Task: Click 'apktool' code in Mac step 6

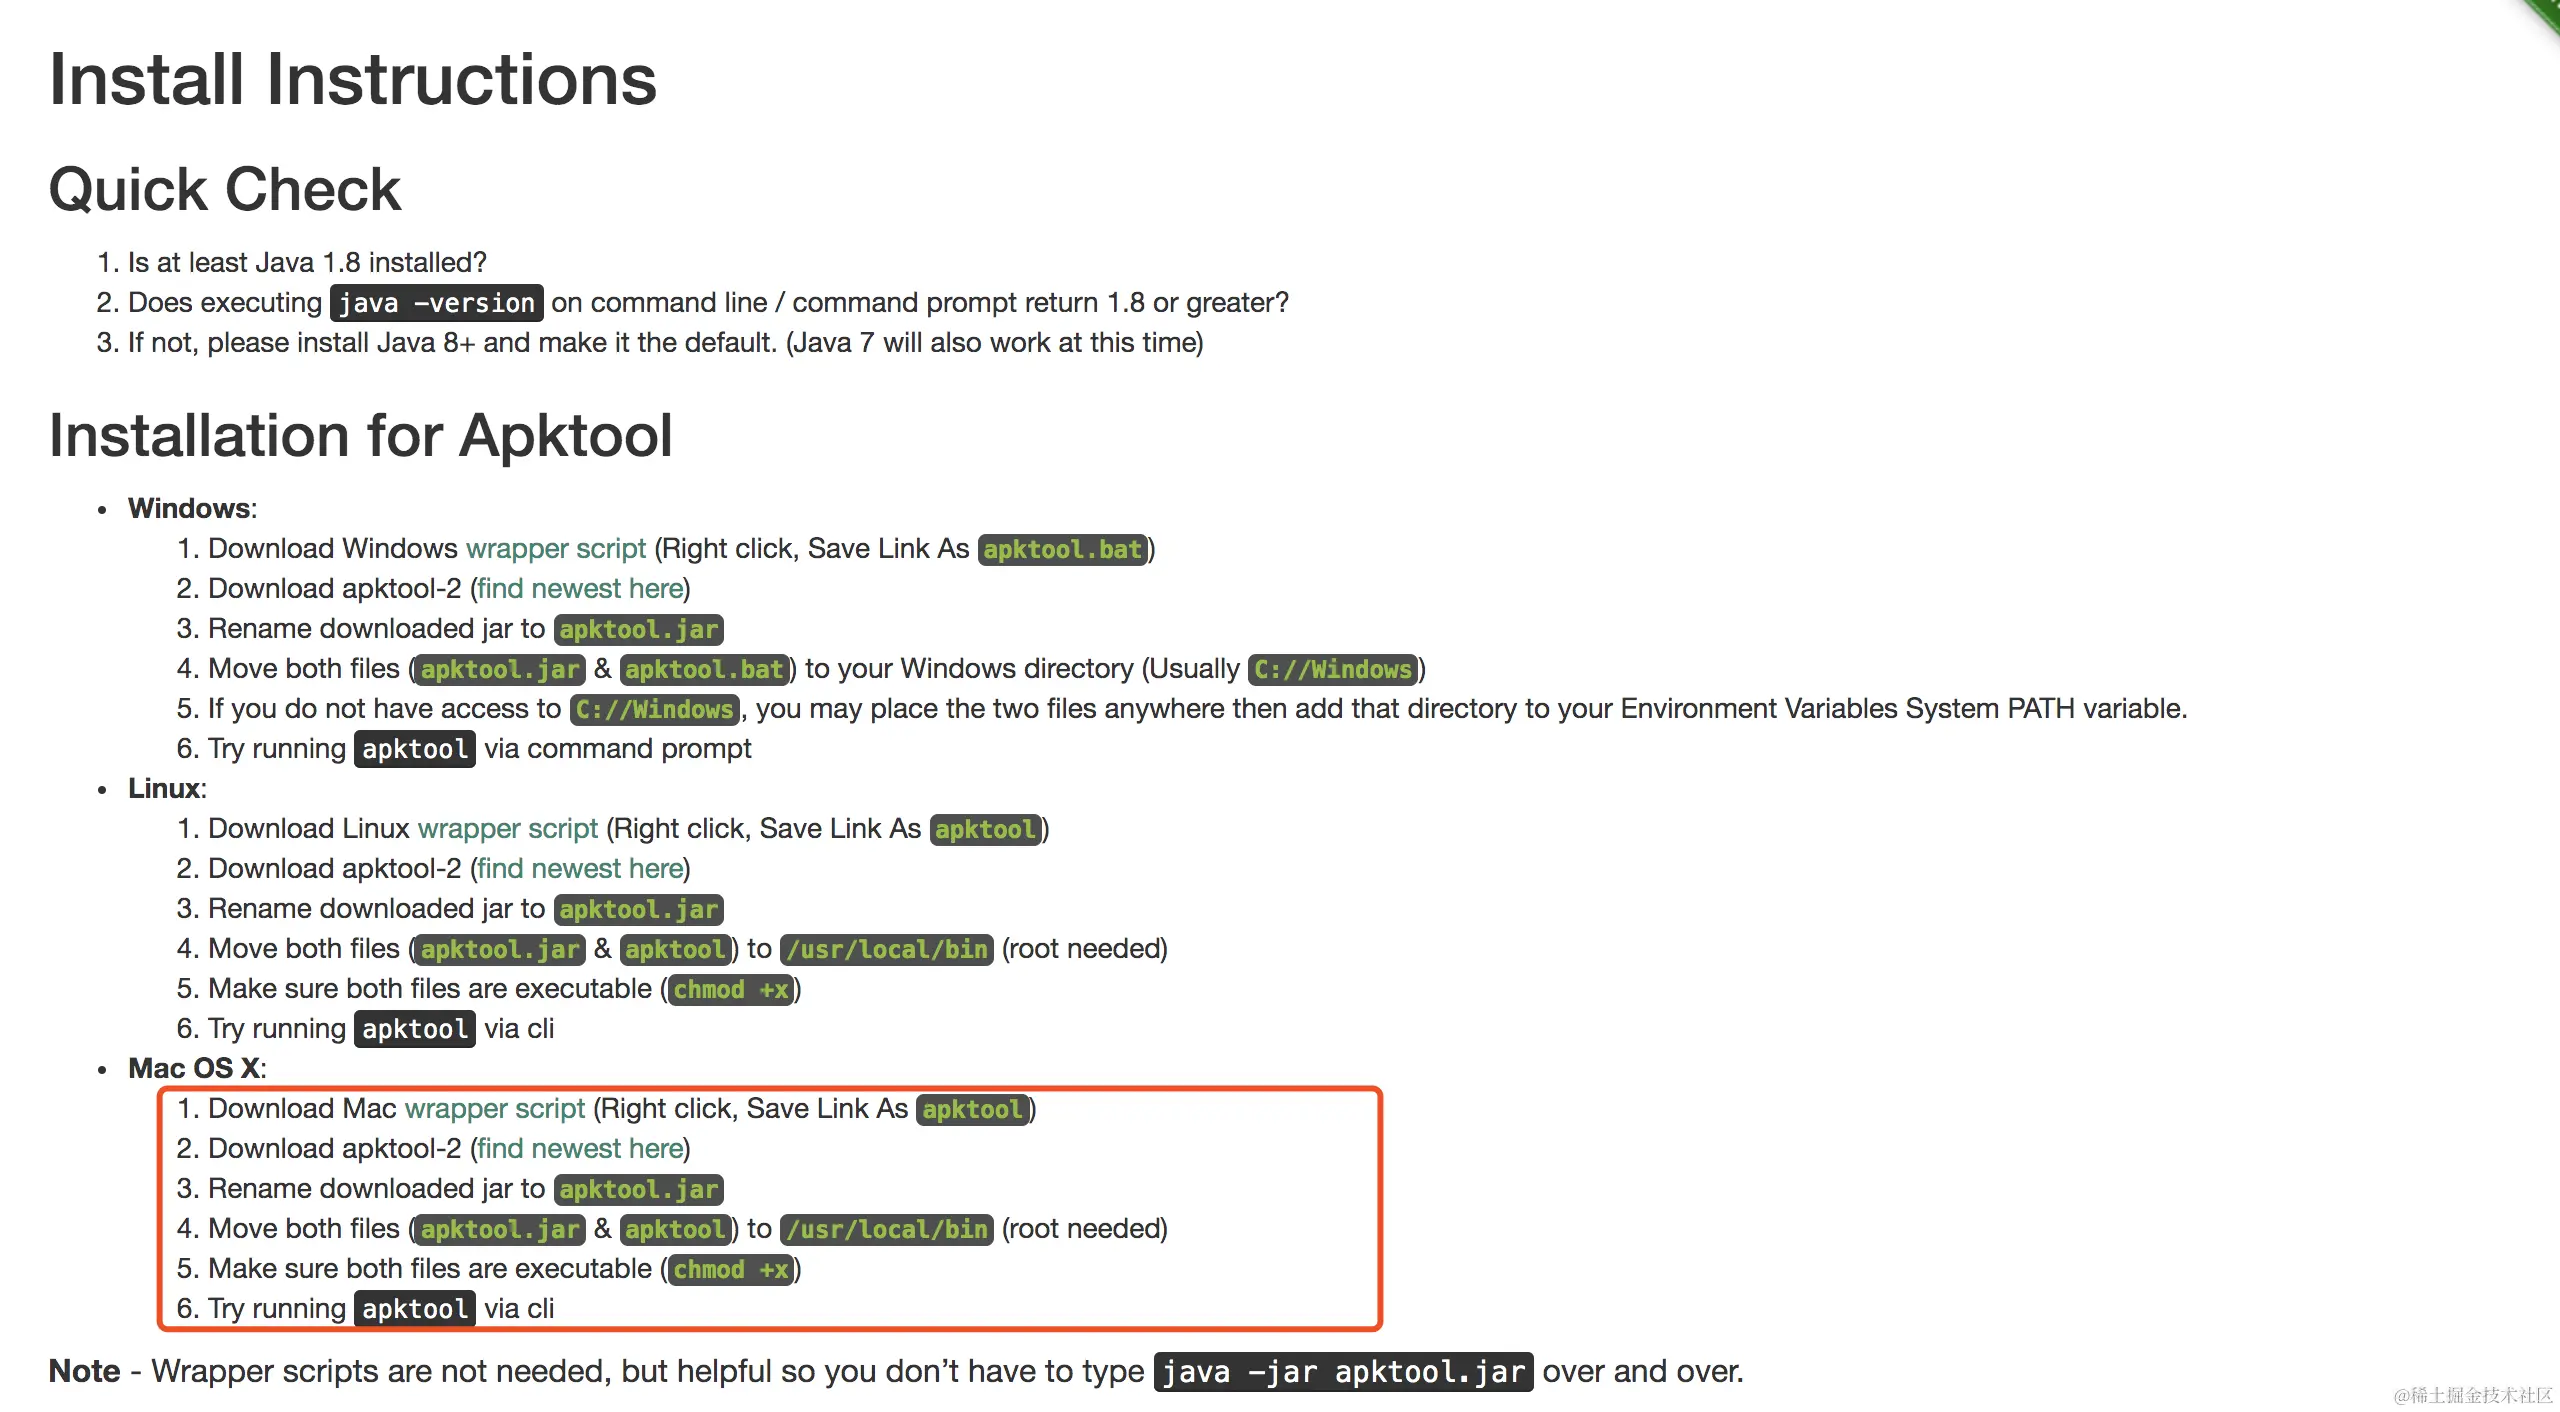Action: [x=414, y=1309]
